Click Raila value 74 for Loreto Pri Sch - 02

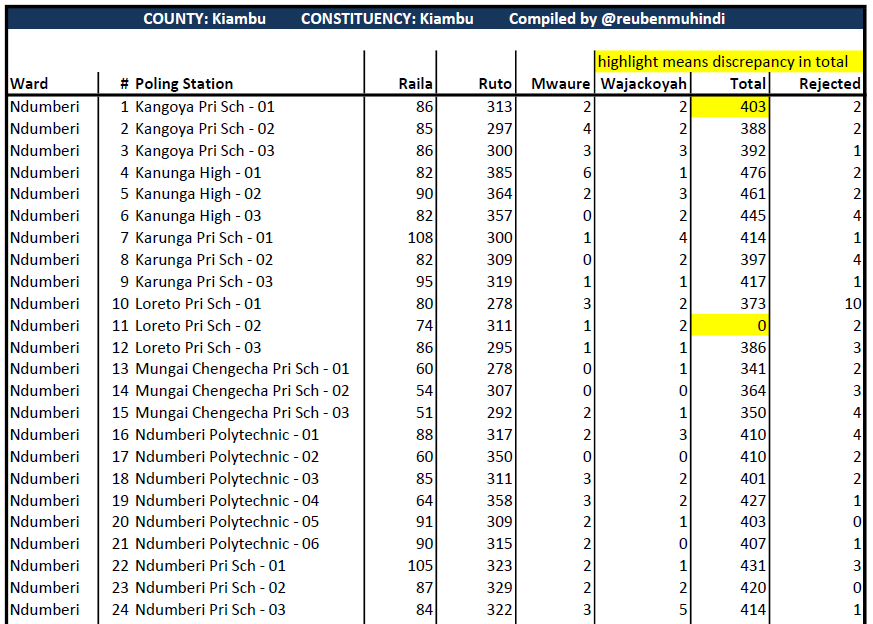(424, 326)
